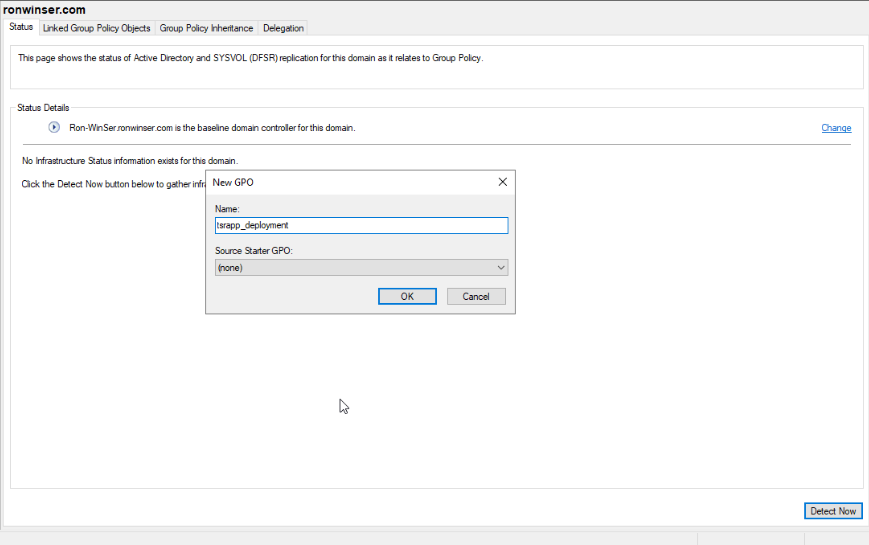Click the dropdown arrow beside (none)
The width and height of the screenshot is (869, 545).
point(500,268)
